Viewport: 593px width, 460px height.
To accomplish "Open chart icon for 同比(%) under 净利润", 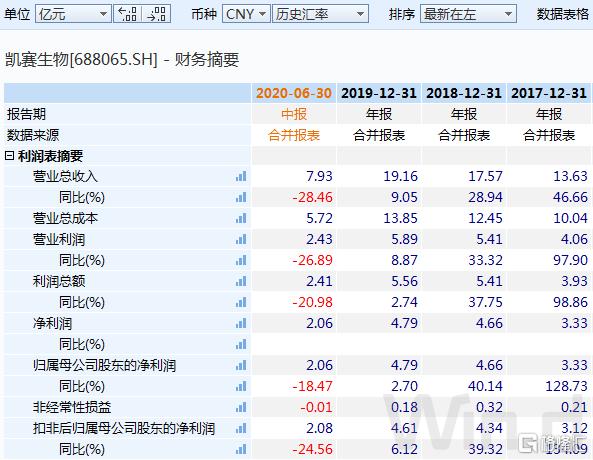I will [241, 344].
